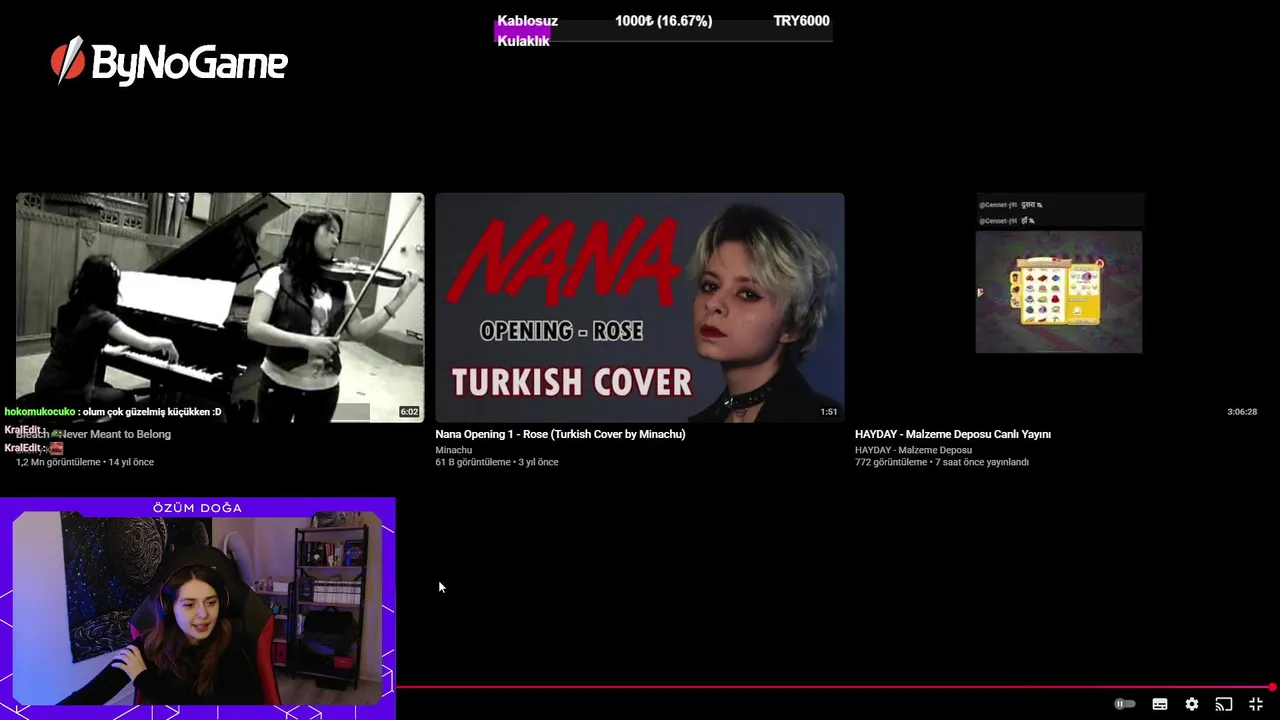The height and width of the screenshot is (720, 1280).
Task: Seek on the red video progress bar
Action: pyautogui.click(x=836, y=687)
